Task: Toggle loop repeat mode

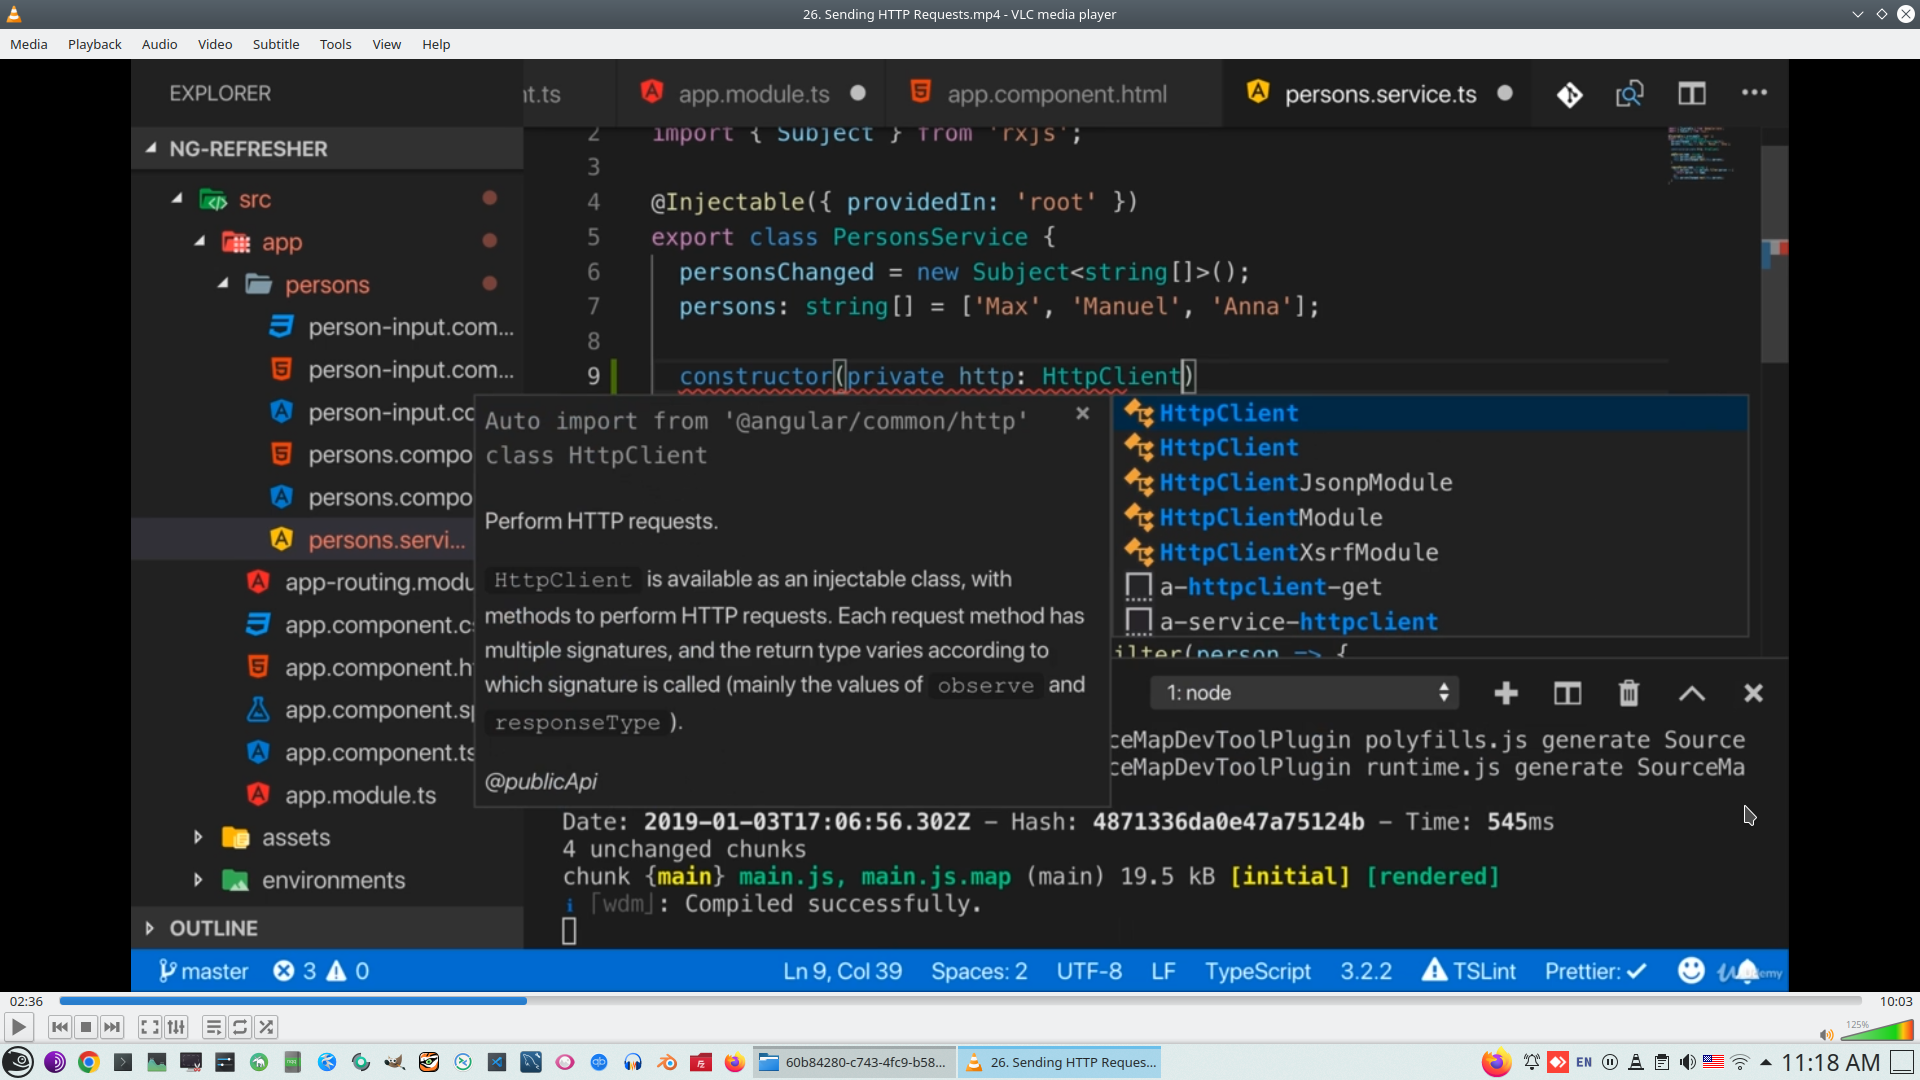Action: click(240, 1027)
